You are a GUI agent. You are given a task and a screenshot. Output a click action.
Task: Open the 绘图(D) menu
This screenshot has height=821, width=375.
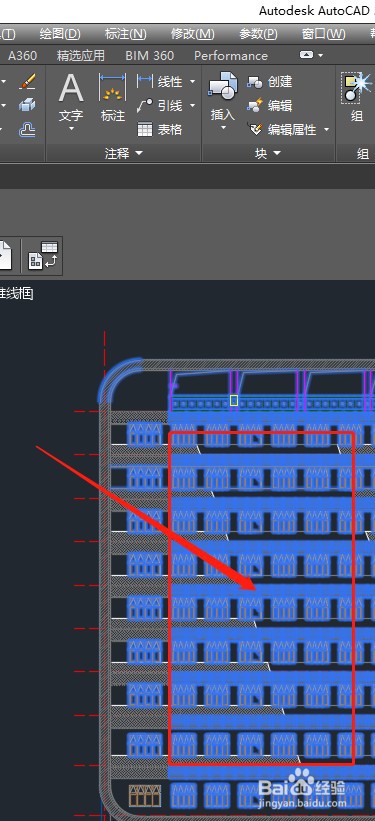[x=60, y=34]
